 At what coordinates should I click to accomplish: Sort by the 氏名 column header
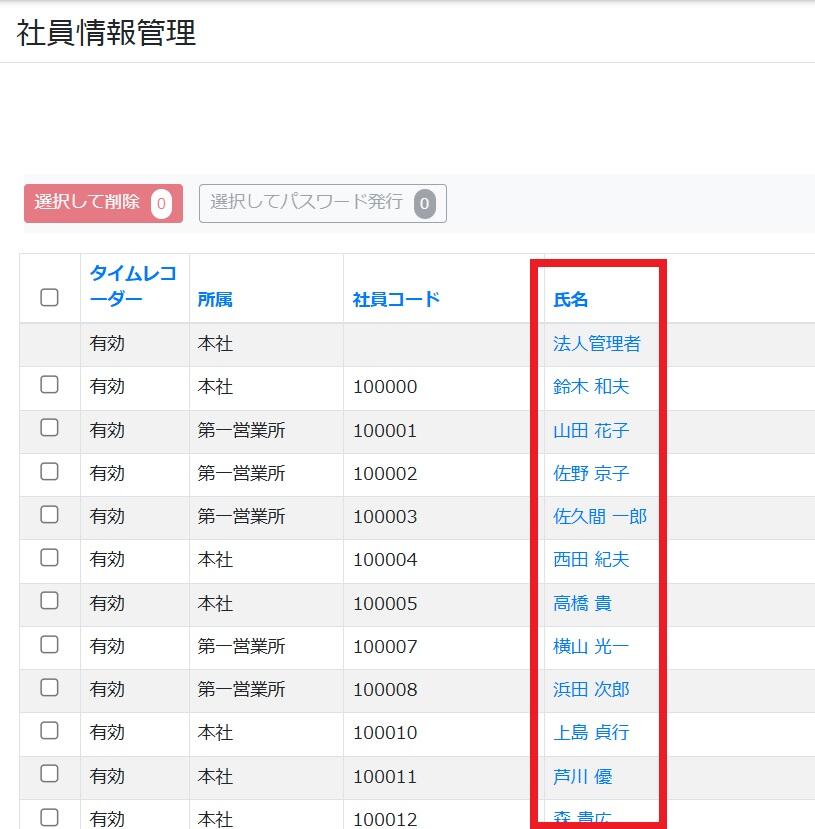tap(574, 297)
